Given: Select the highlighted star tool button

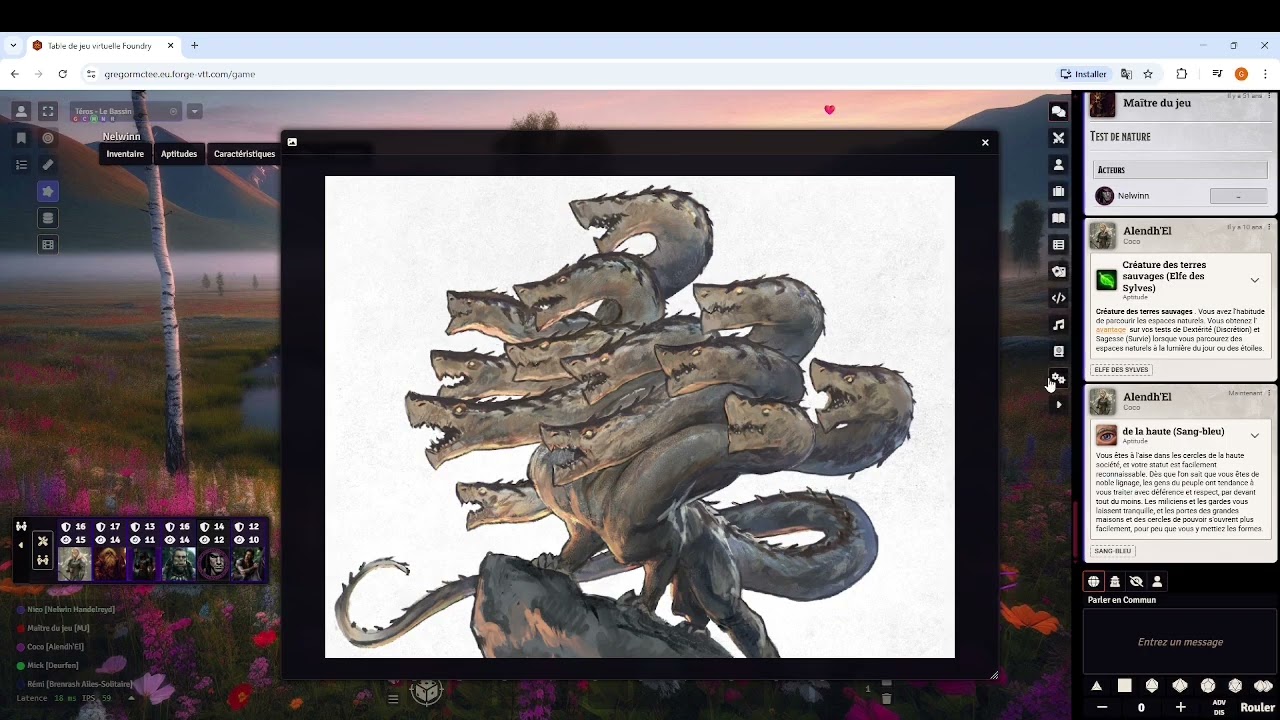Looking at the screenshot, I should click(48, 191).
